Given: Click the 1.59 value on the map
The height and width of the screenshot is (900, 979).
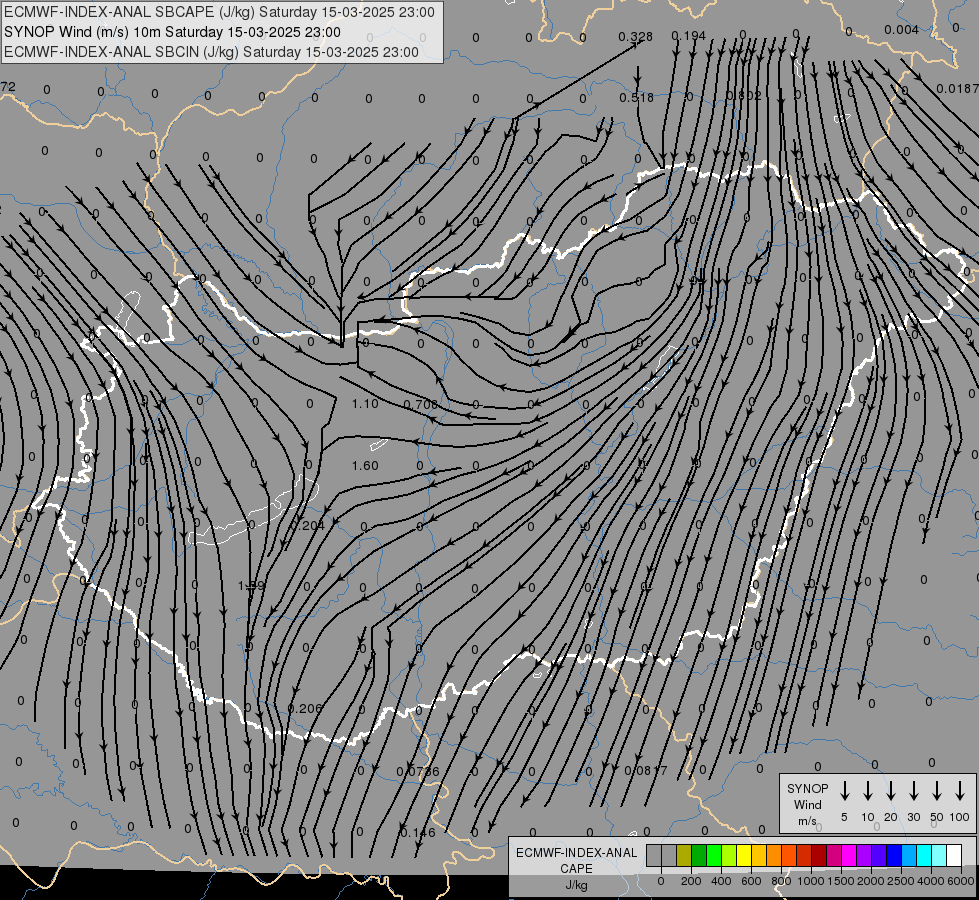Looking at the screenshot, I should (x=252, y=586).
